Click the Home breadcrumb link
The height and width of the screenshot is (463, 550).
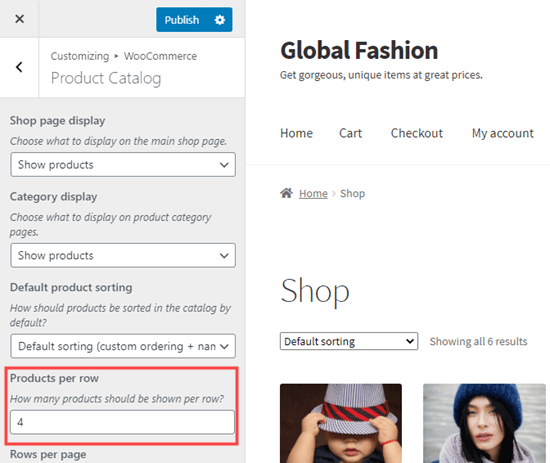(x=313, y=193)
